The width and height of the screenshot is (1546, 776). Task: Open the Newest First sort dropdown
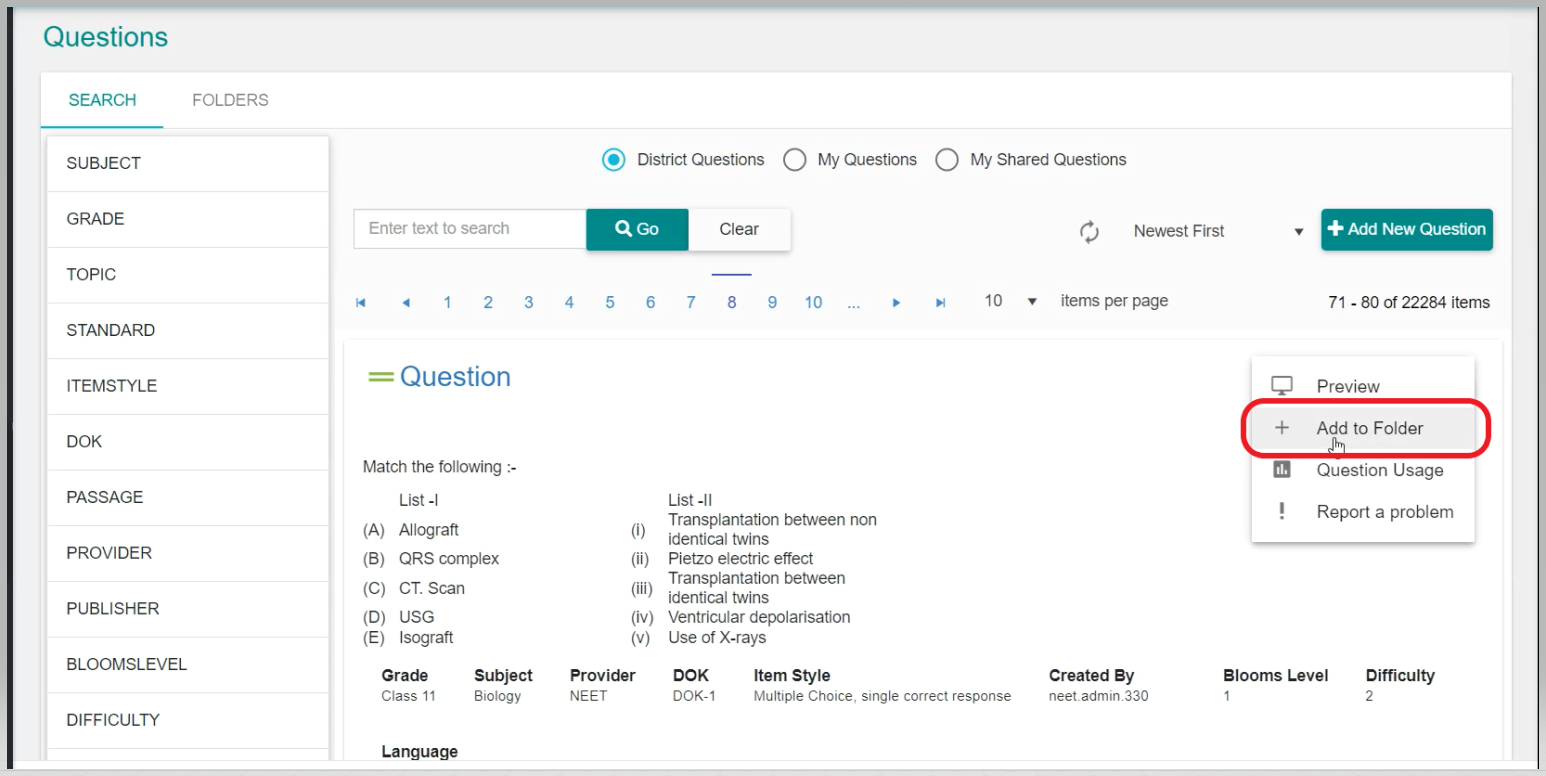pyautogui.click(x=1217, y=231)
